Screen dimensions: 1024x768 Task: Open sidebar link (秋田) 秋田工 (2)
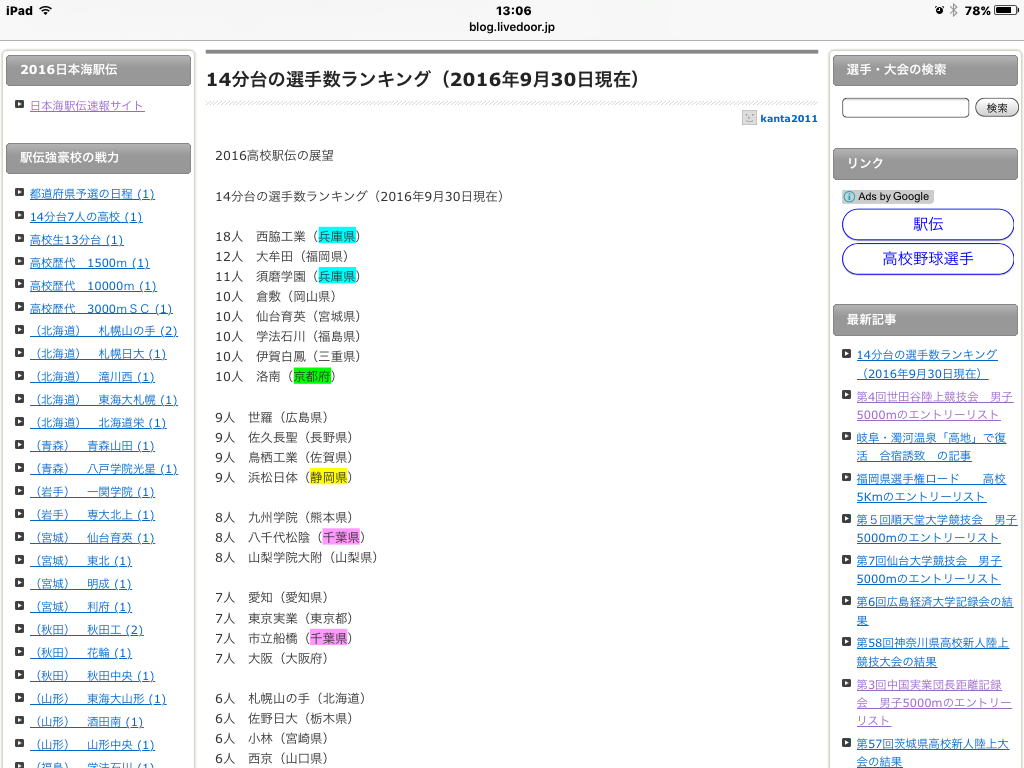(87, 630)
